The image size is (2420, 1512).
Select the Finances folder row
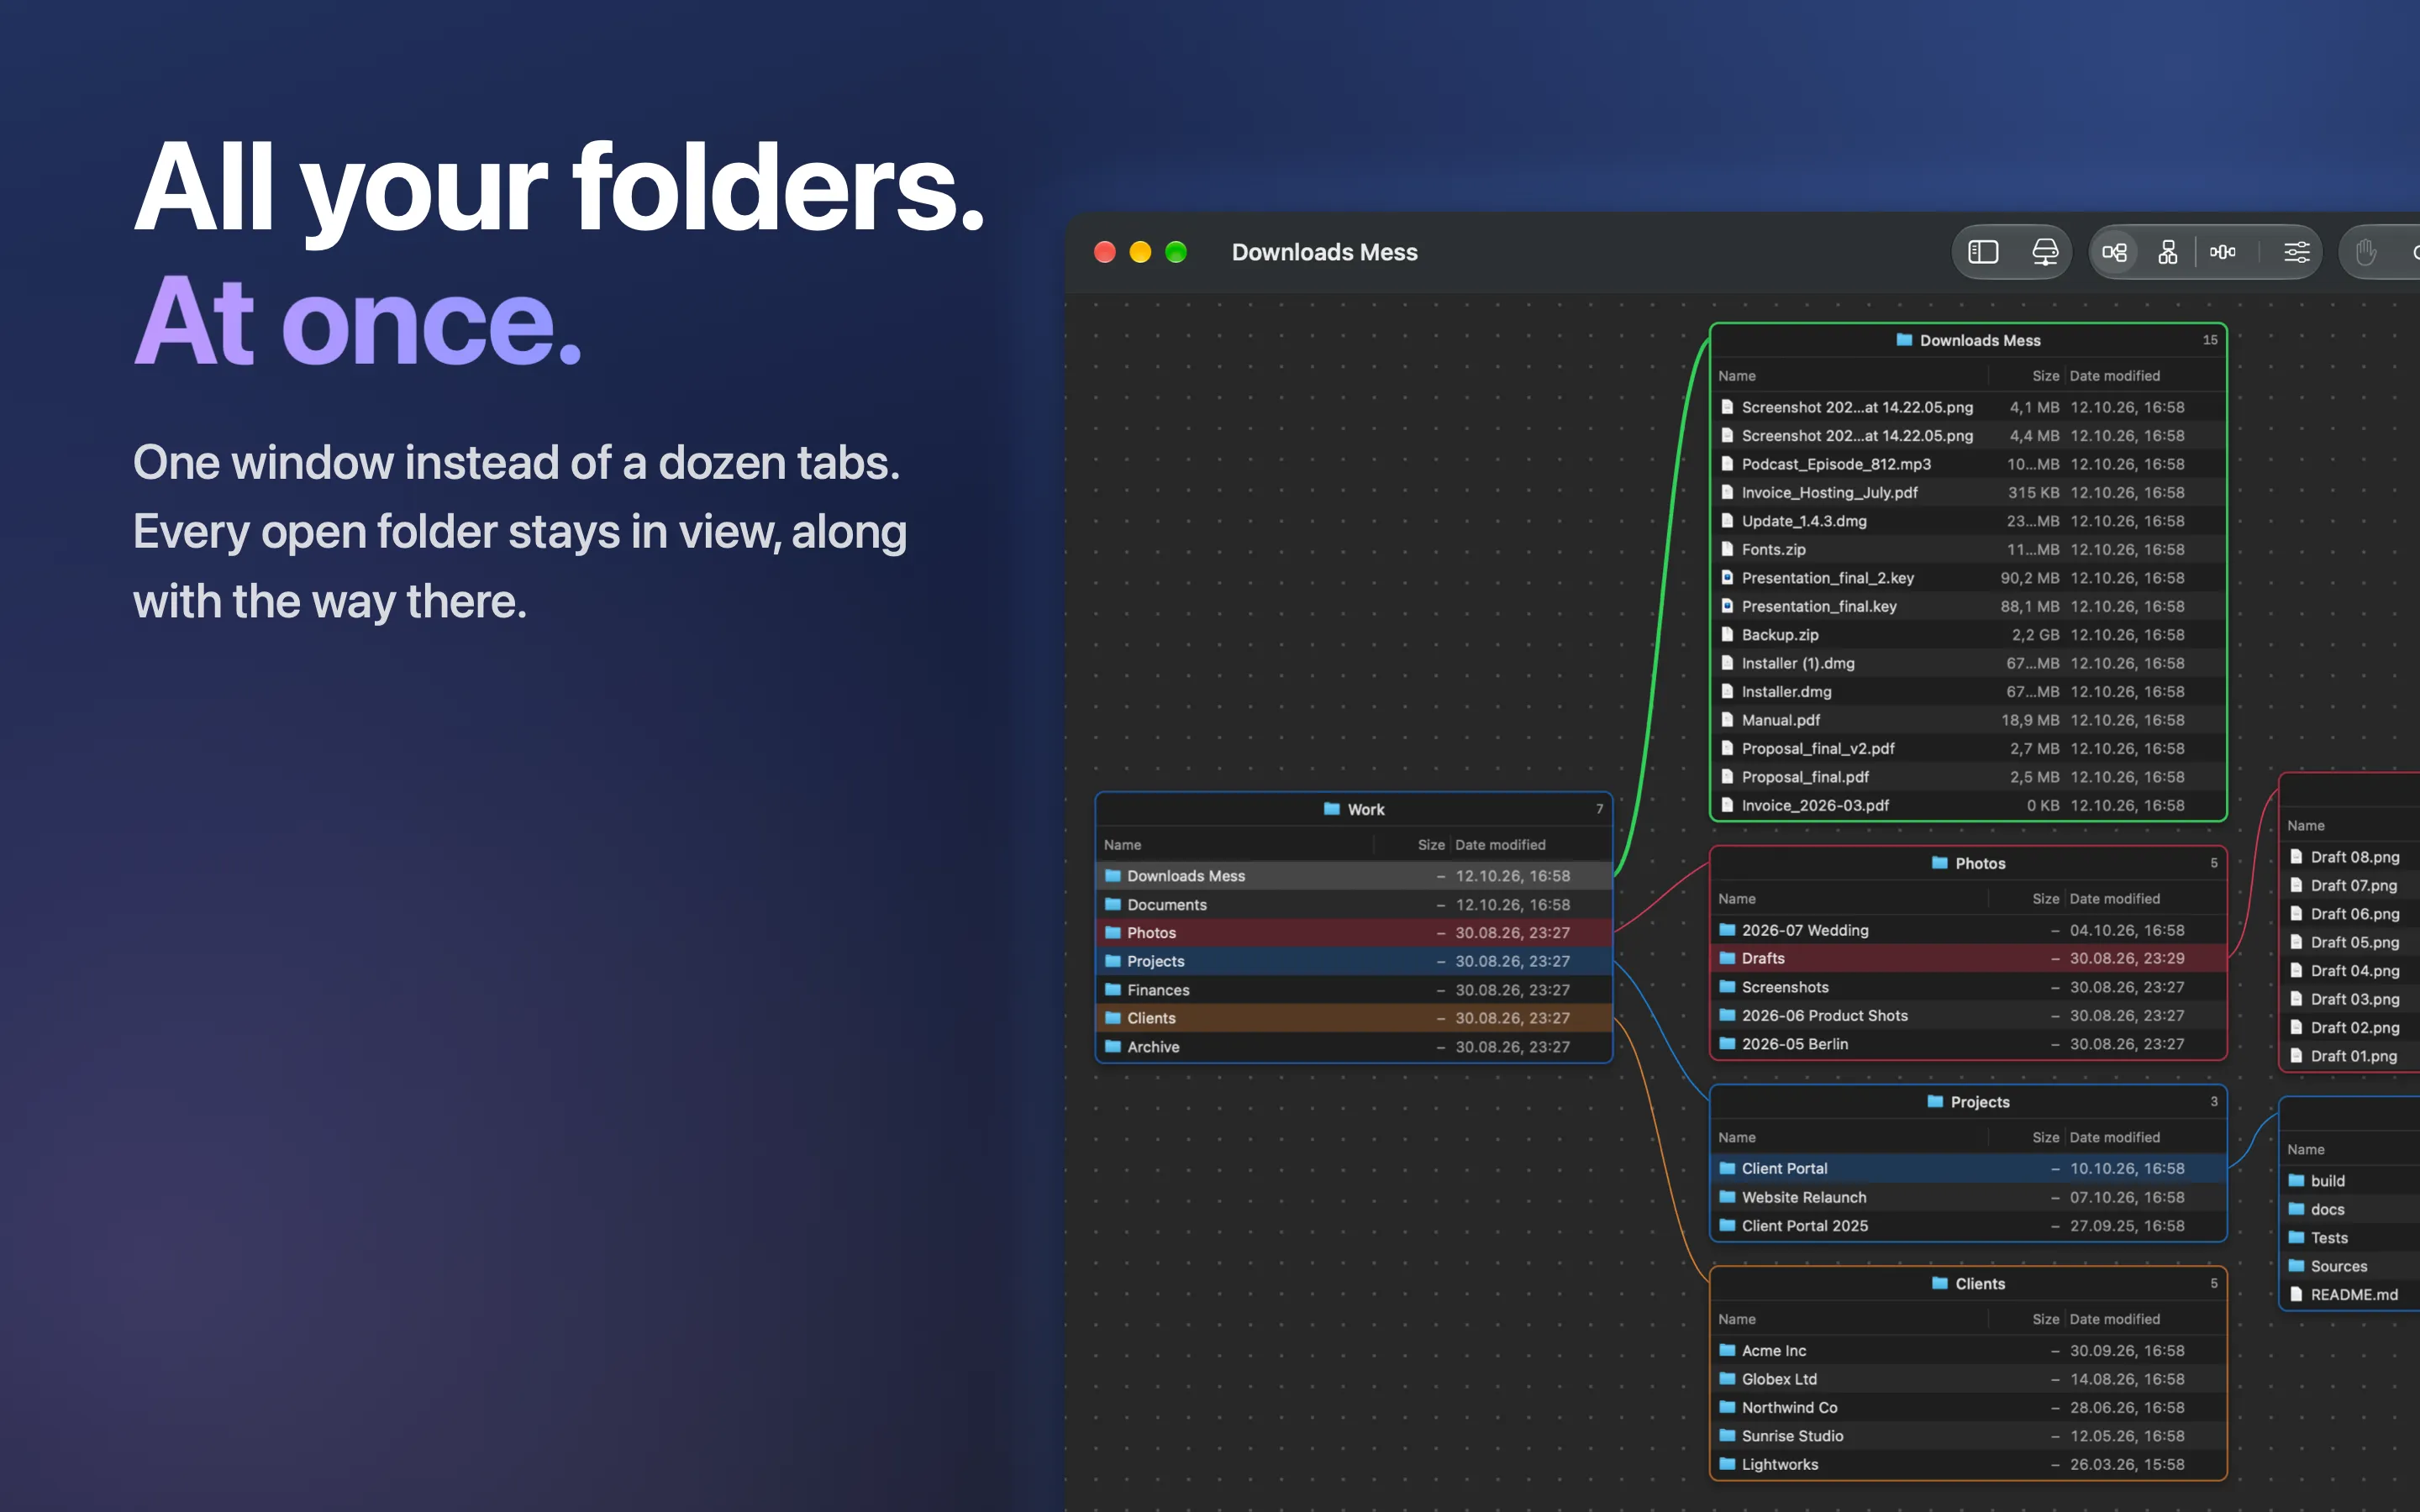point(1354,990)
